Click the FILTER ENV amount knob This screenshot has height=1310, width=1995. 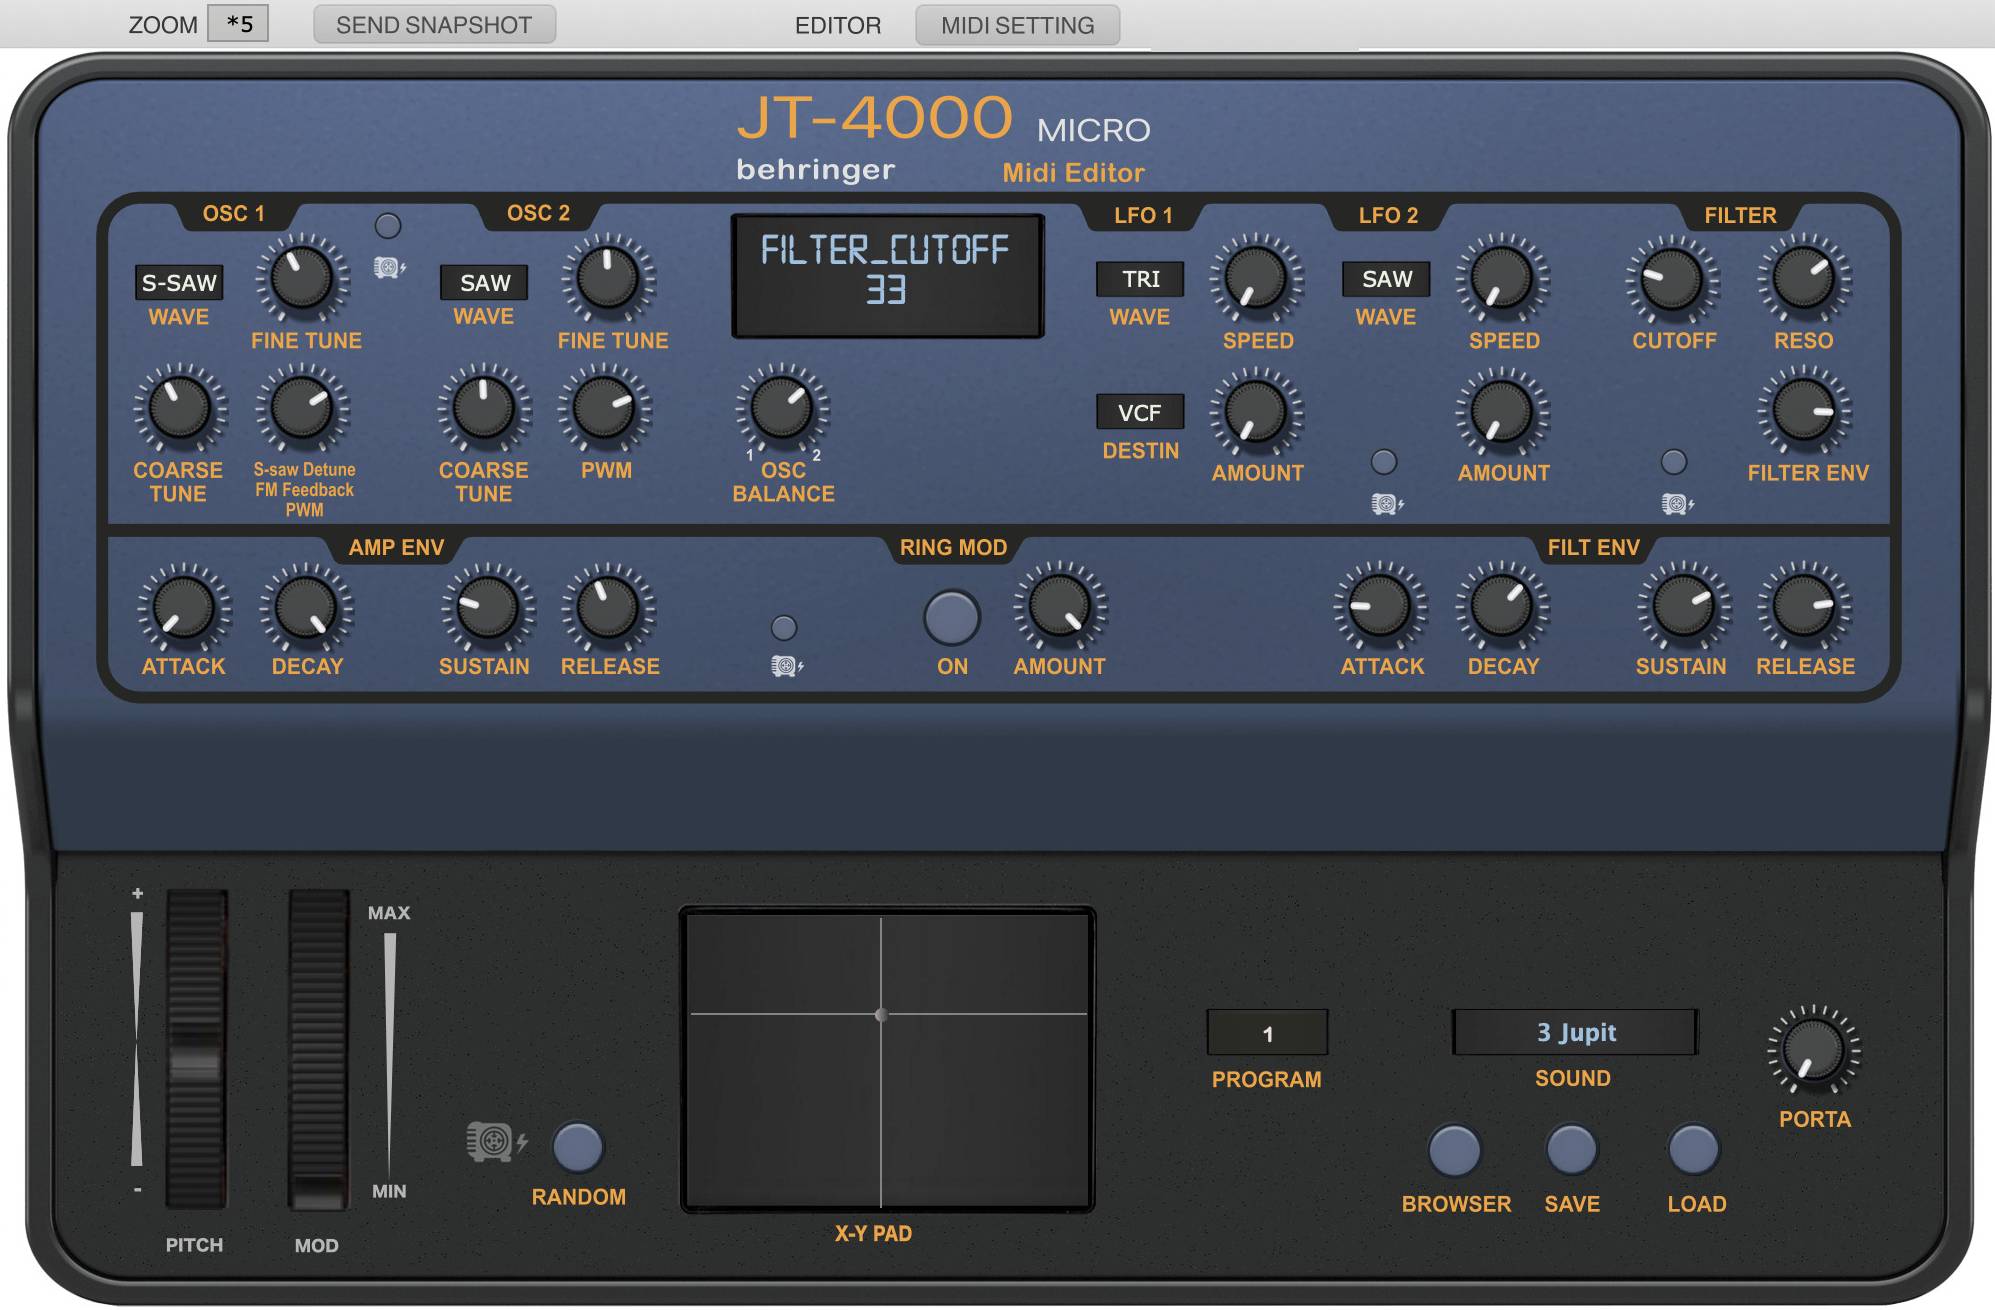[1804, 411]
